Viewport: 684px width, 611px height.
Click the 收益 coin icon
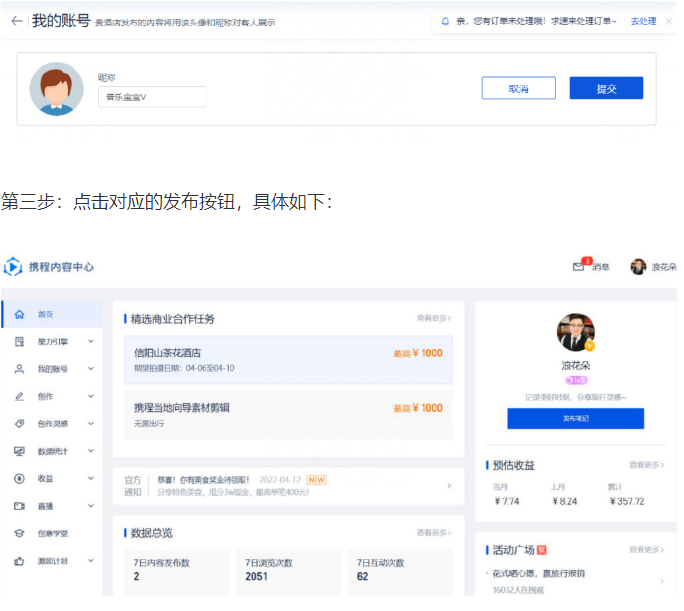click(x=19, y=478)
